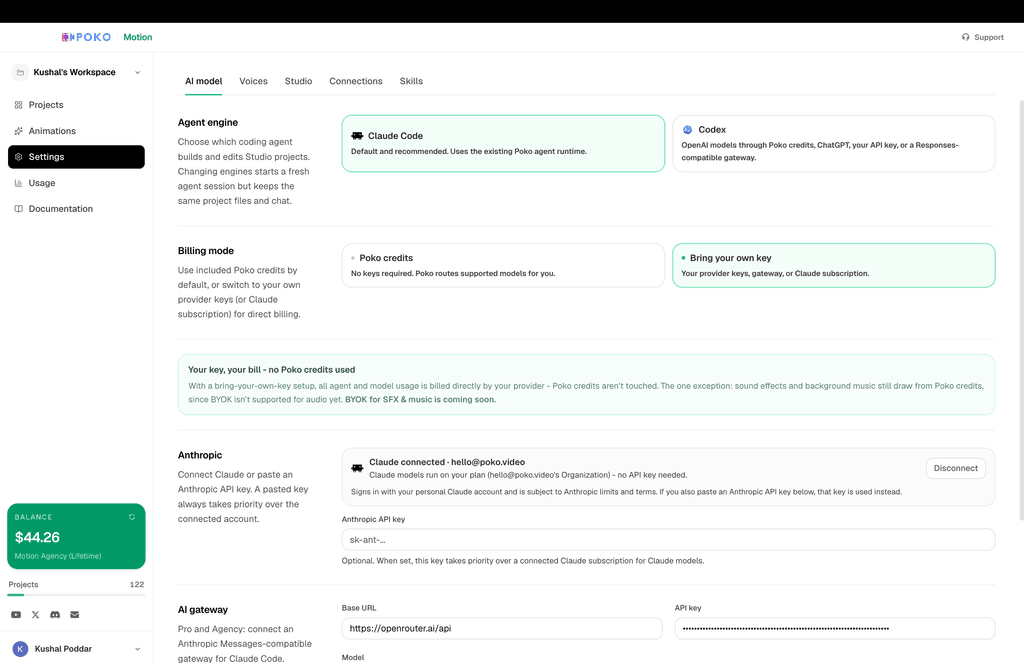Click the 'Billing mode' heading

206,251
